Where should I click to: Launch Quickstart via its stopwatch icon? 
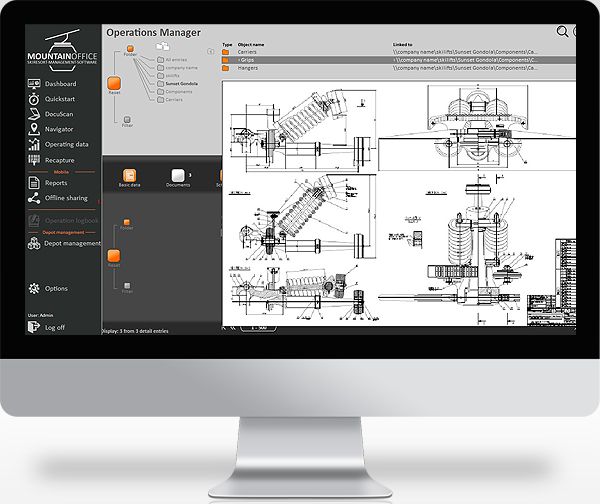(36, 99)
